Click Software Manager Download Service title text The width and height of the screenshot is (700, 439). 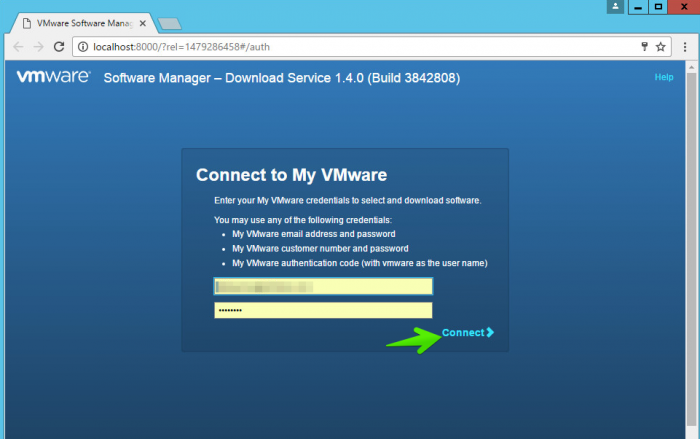click(x=282, y=78)
